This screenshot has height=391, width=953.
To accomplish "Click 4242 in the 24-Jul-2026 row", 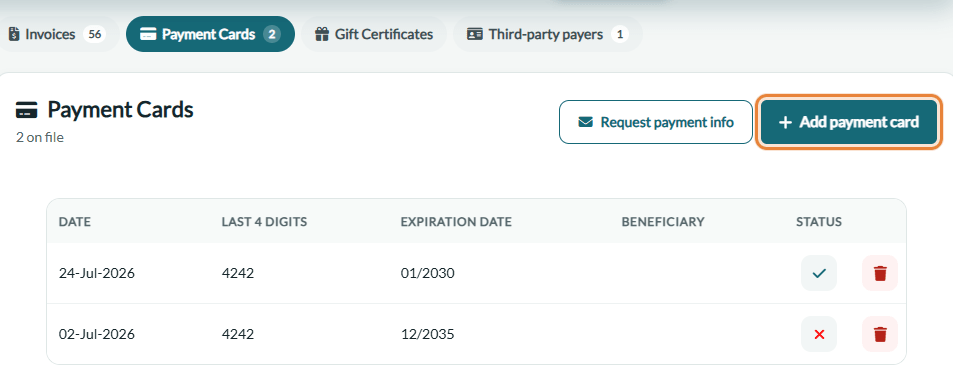I will 238,274.
